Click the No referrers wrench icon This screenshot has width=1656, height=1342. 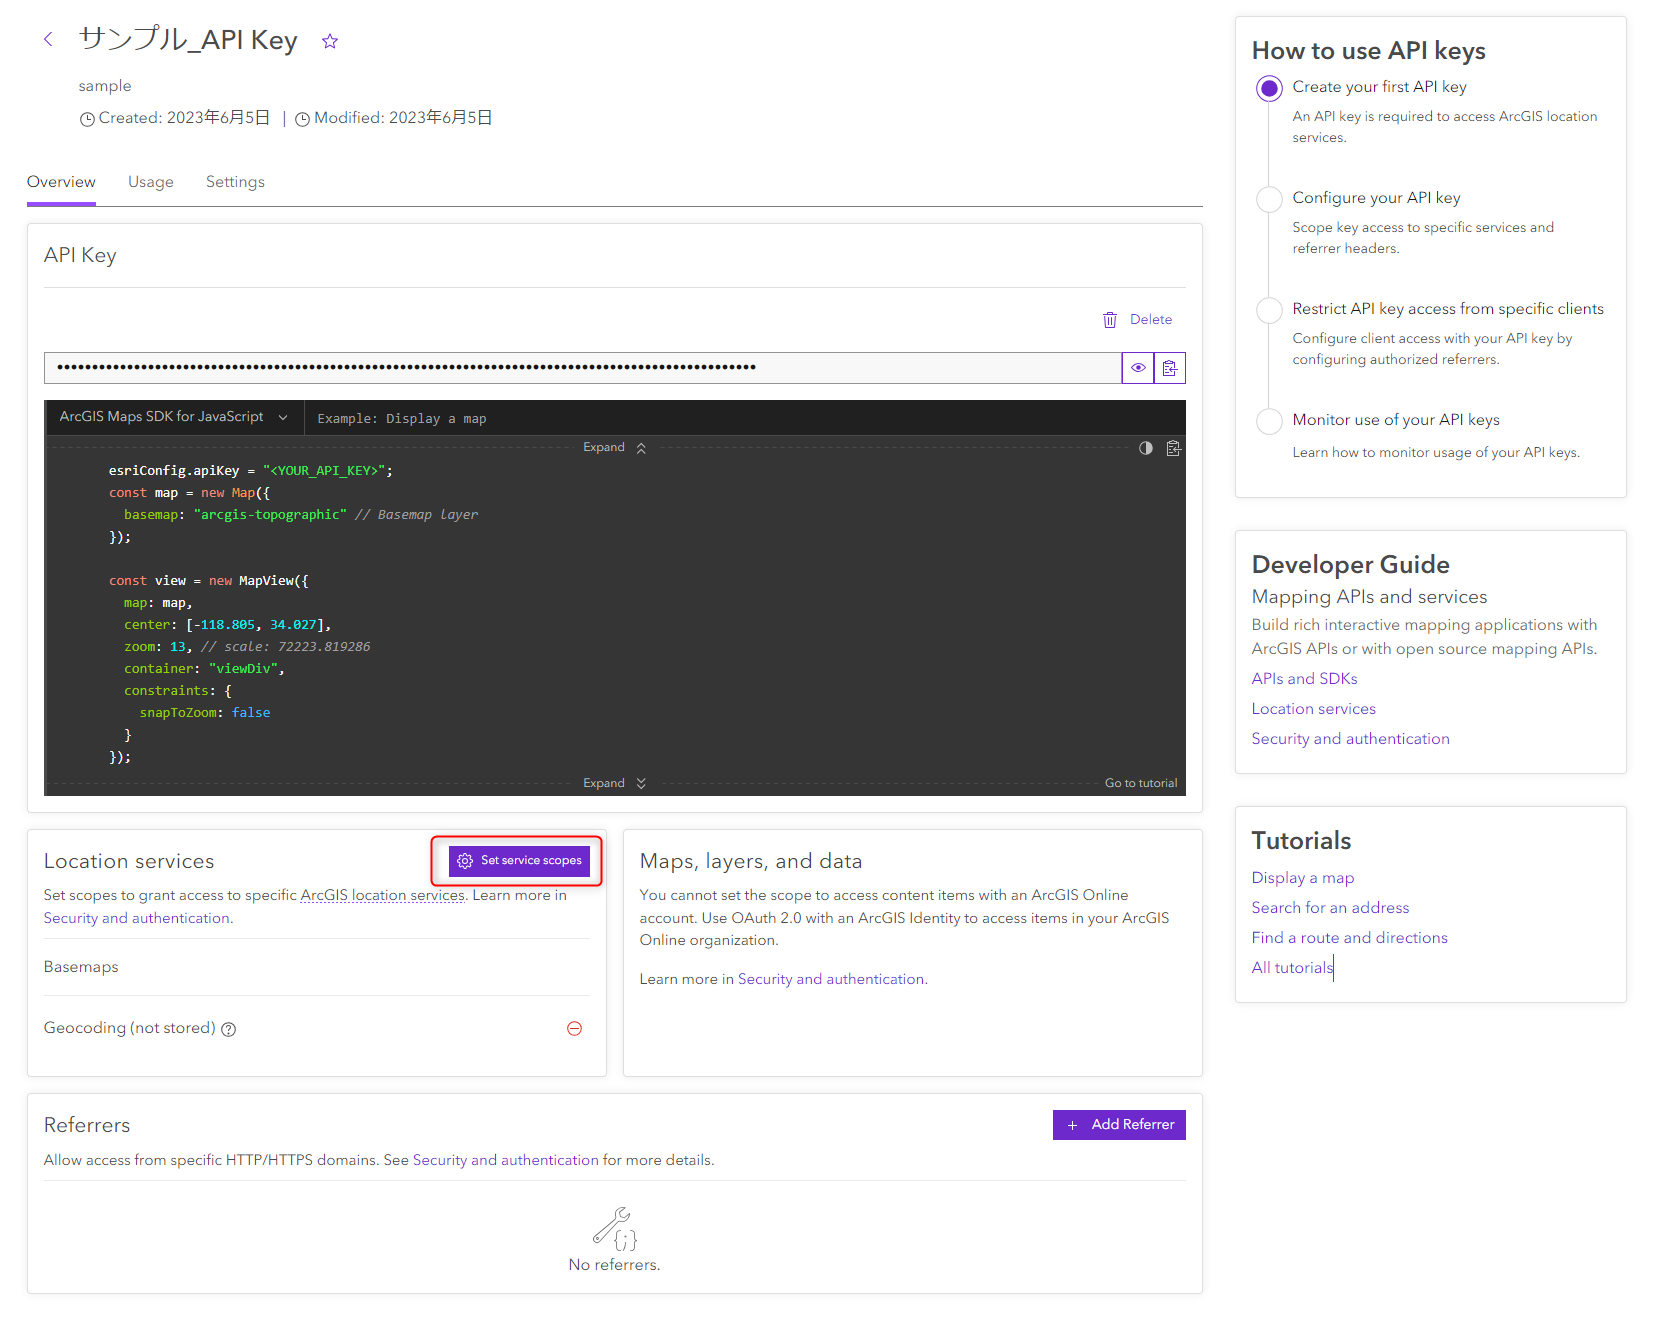pyautogui.click(x=614, y=1229)
